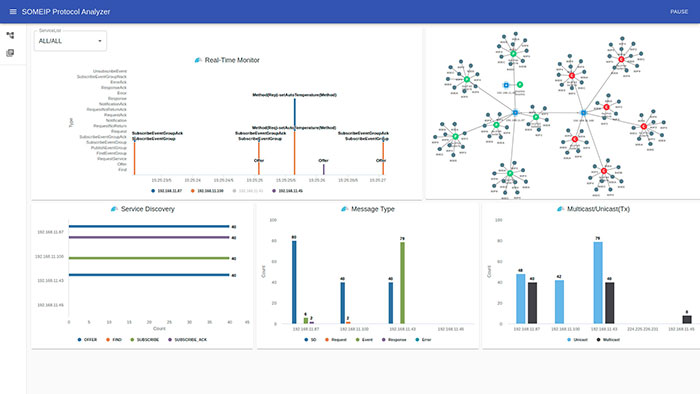Toggle the Multicast legend item
Screen dimensions: 700x394
[608, 340]
